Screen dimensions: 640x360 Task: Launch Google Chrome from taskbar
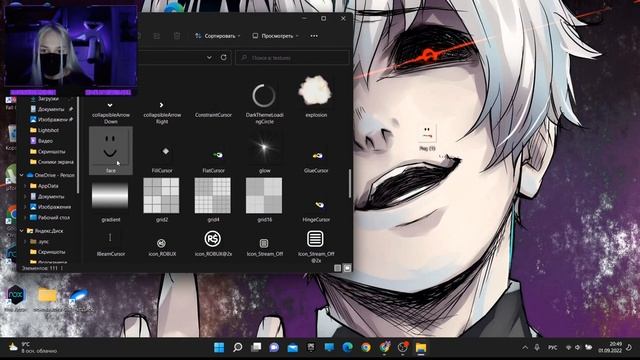click(366, 347)
